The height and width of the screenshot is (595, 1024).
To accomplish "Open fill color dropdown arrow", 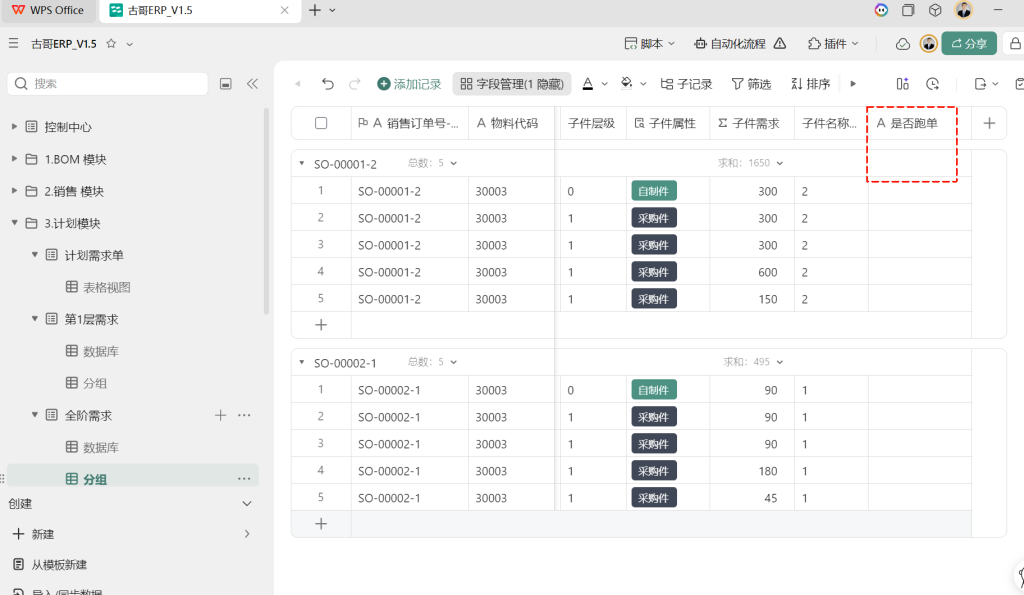I will pyautogui.click(x=643, y=84).
